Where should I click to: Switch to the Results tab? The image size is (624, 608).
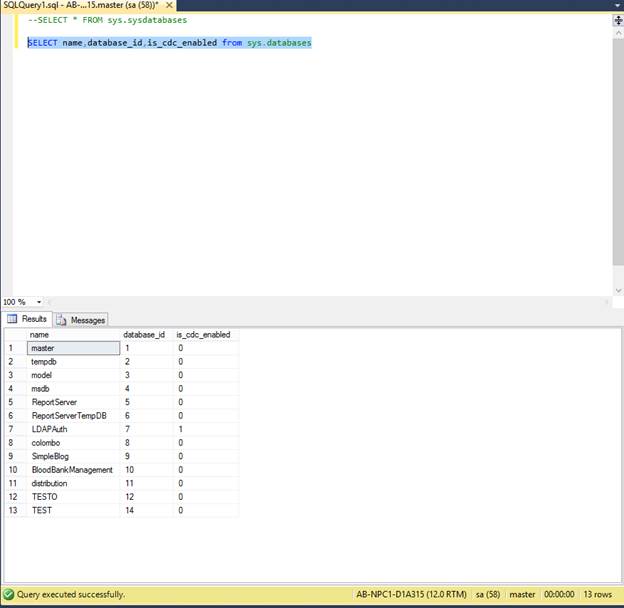click(x=27, y=319)
